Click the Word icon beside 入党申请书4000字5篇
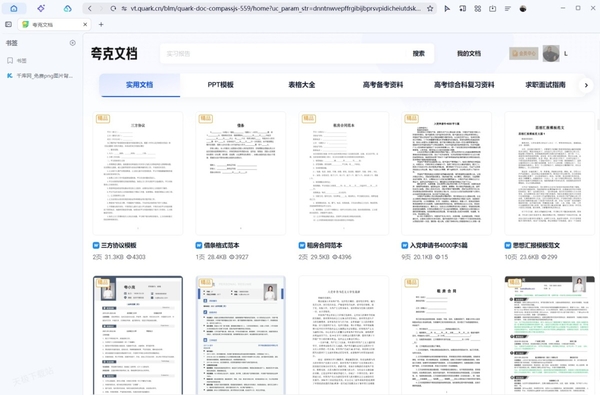600x395 pixels. coord(405,245)
